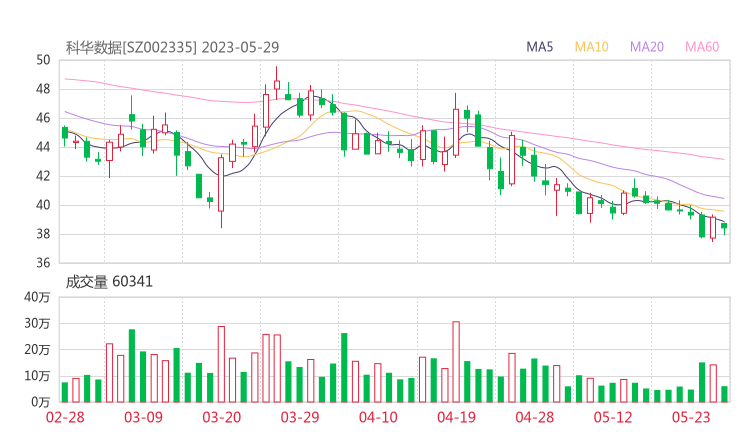
Task: Click the MA5 legend label
Action: (x=539, y=47)
